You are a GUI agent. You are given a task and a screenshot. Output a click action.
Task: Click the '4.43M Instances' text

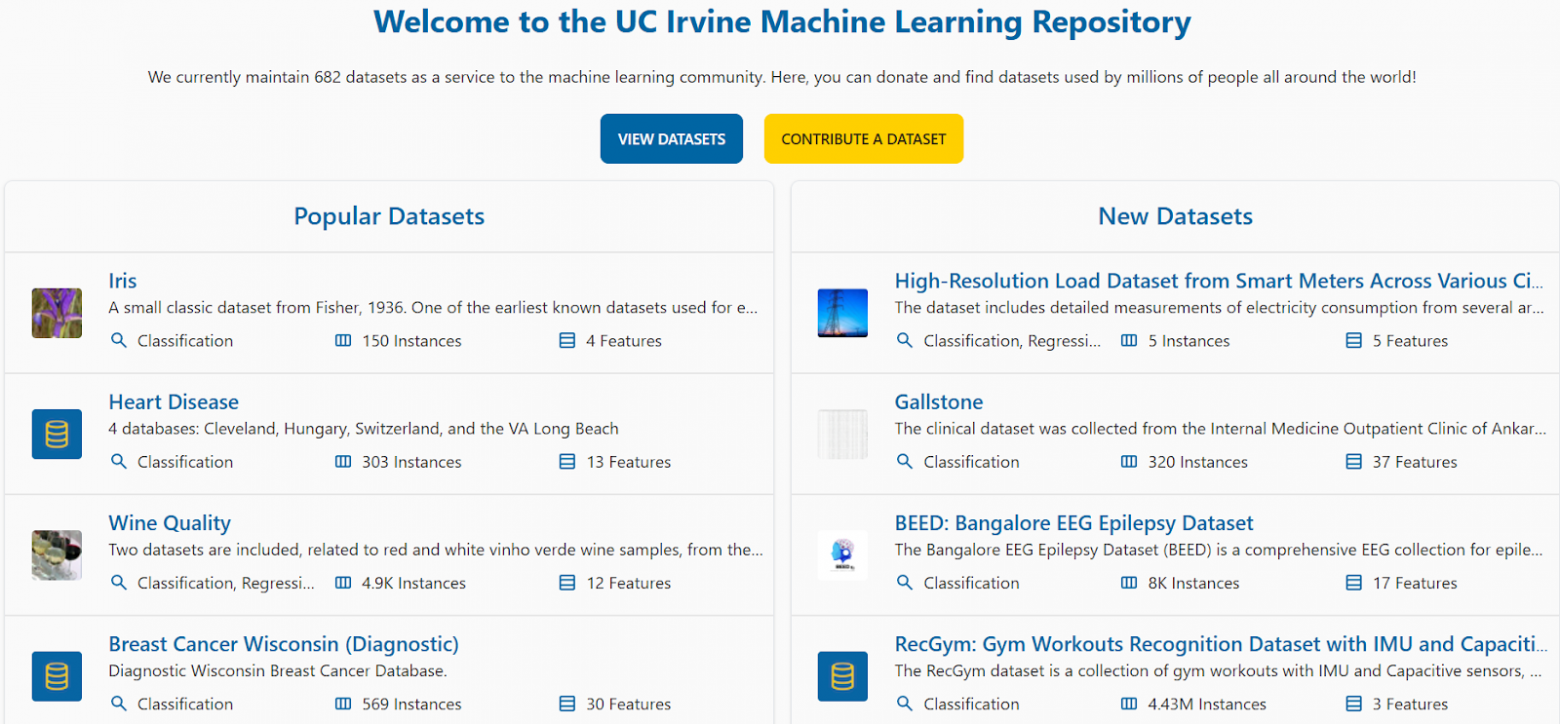click(x=1207, y=704)
